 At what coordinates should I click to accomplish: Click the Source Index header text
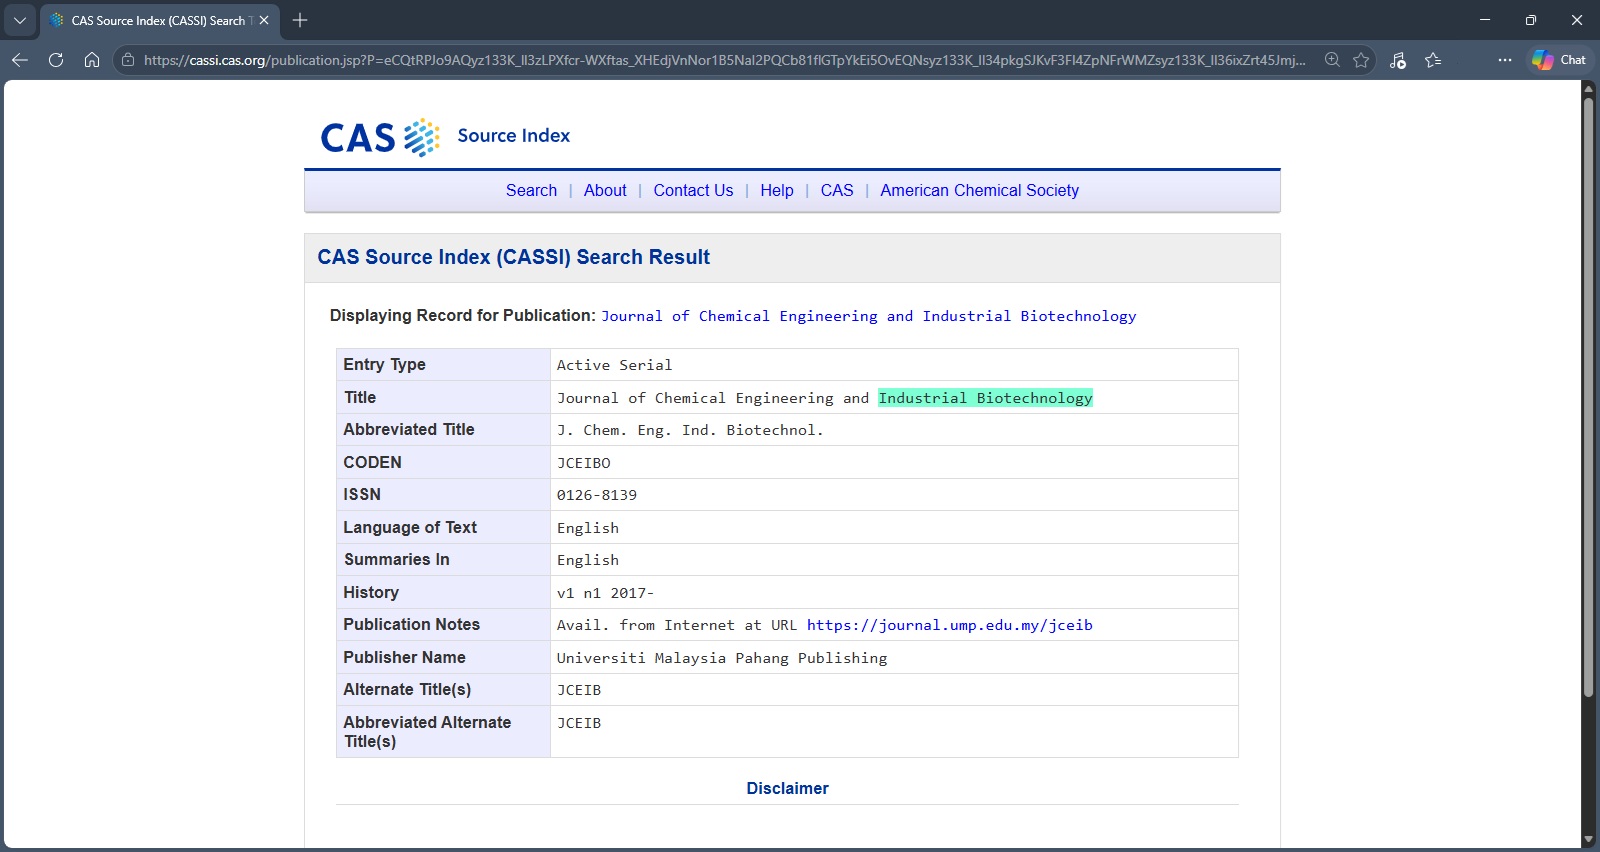pos(514,135)
